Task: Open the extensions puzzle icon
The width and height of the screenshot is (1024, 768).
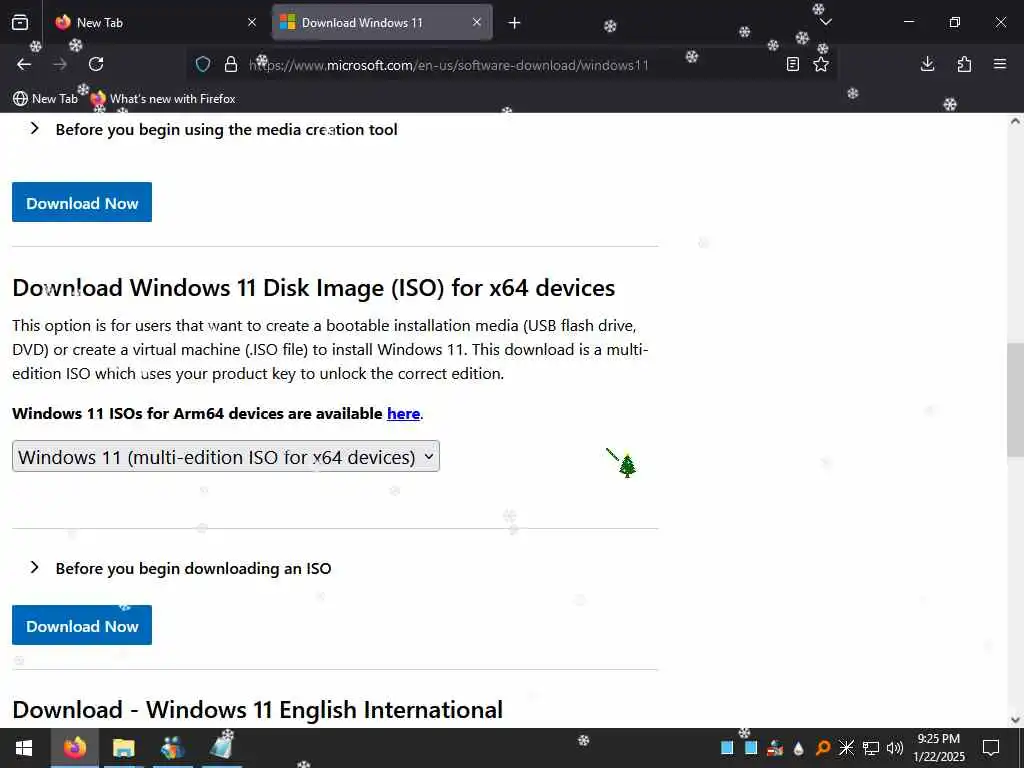Action: point(964,64)
